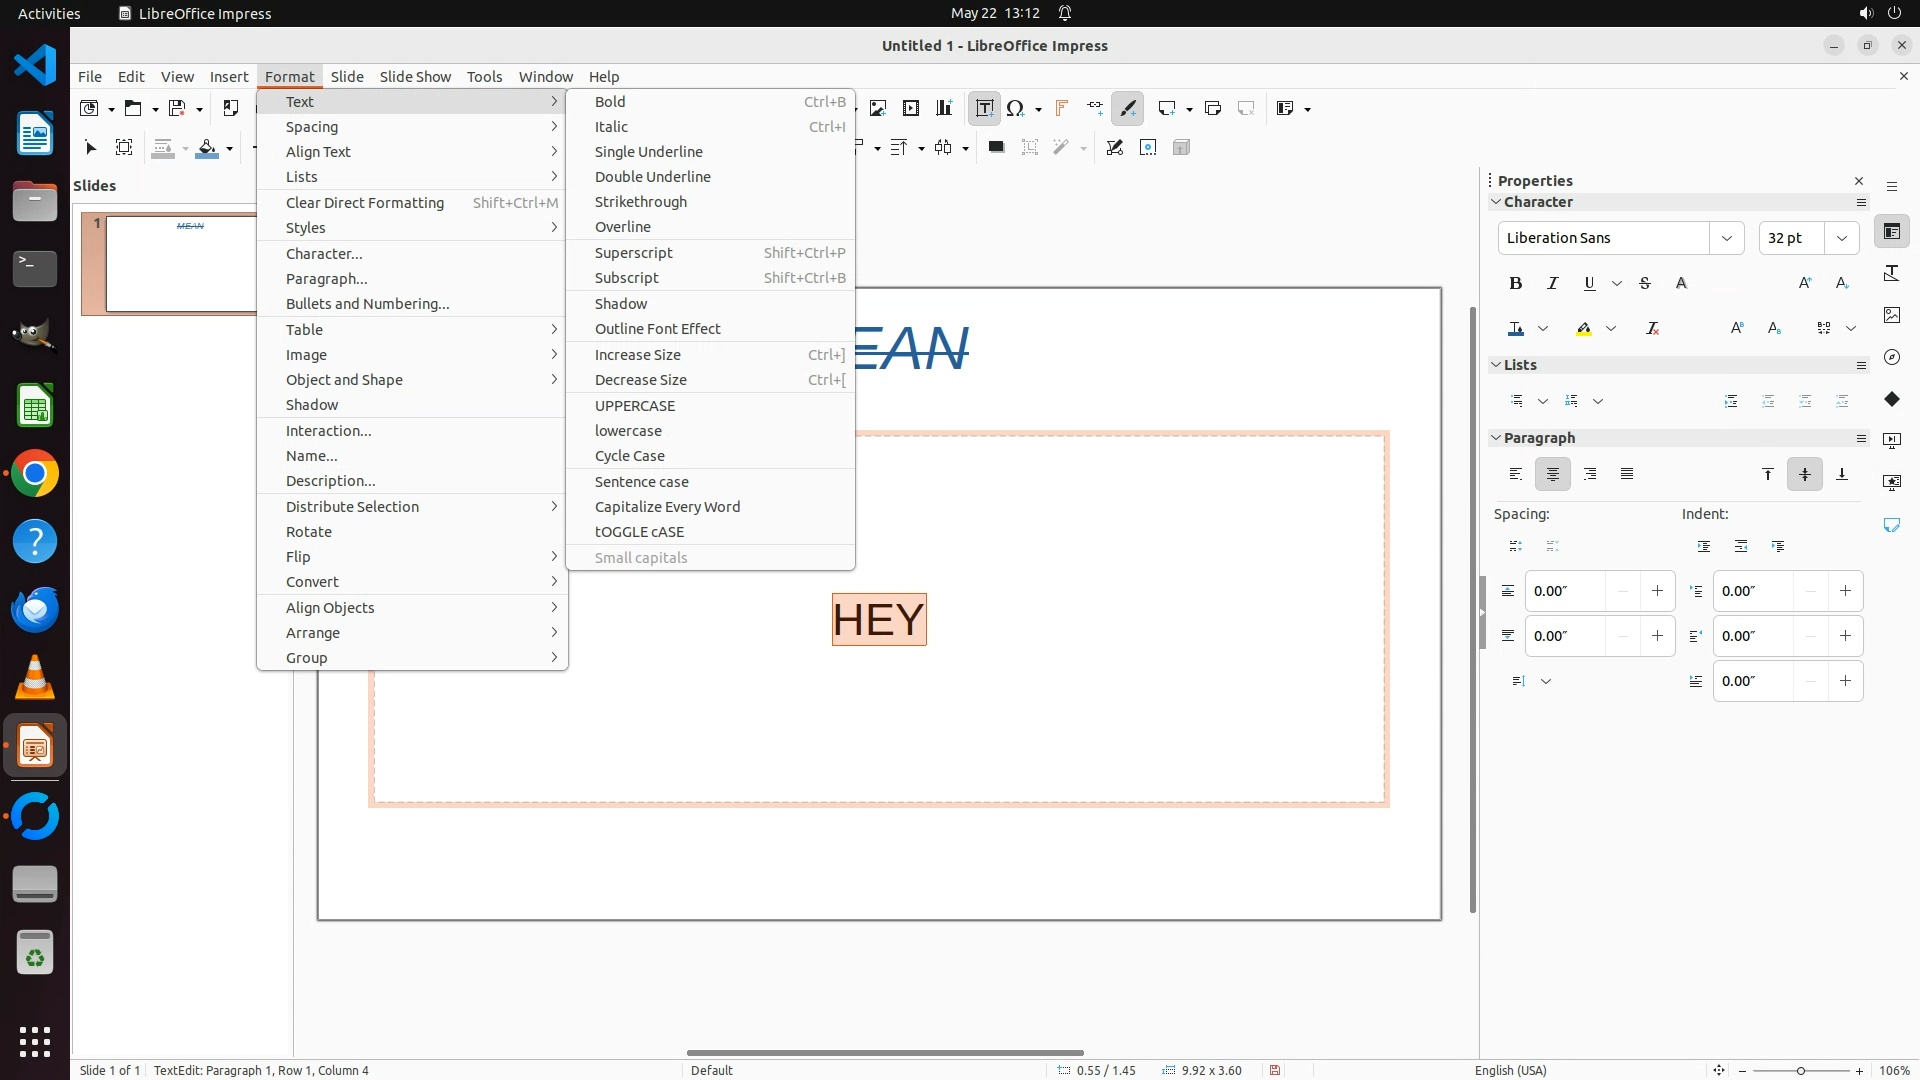
Task: Toggle Align Top vertical alignment
Action: (x=1768, y=474)
